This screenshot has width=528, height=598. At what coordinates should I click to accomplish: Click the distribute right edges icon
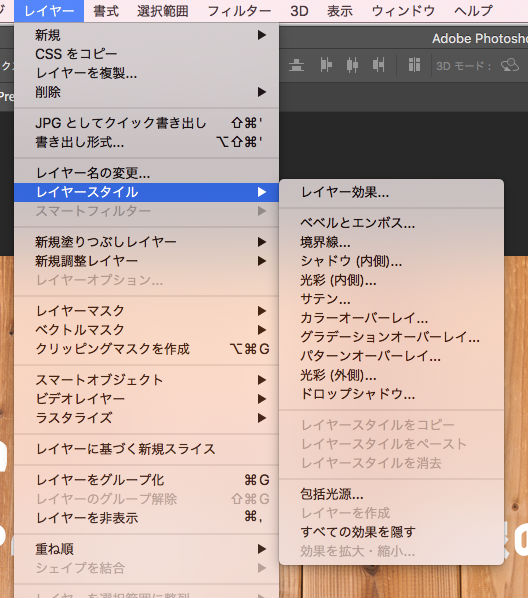coord(378,65)
